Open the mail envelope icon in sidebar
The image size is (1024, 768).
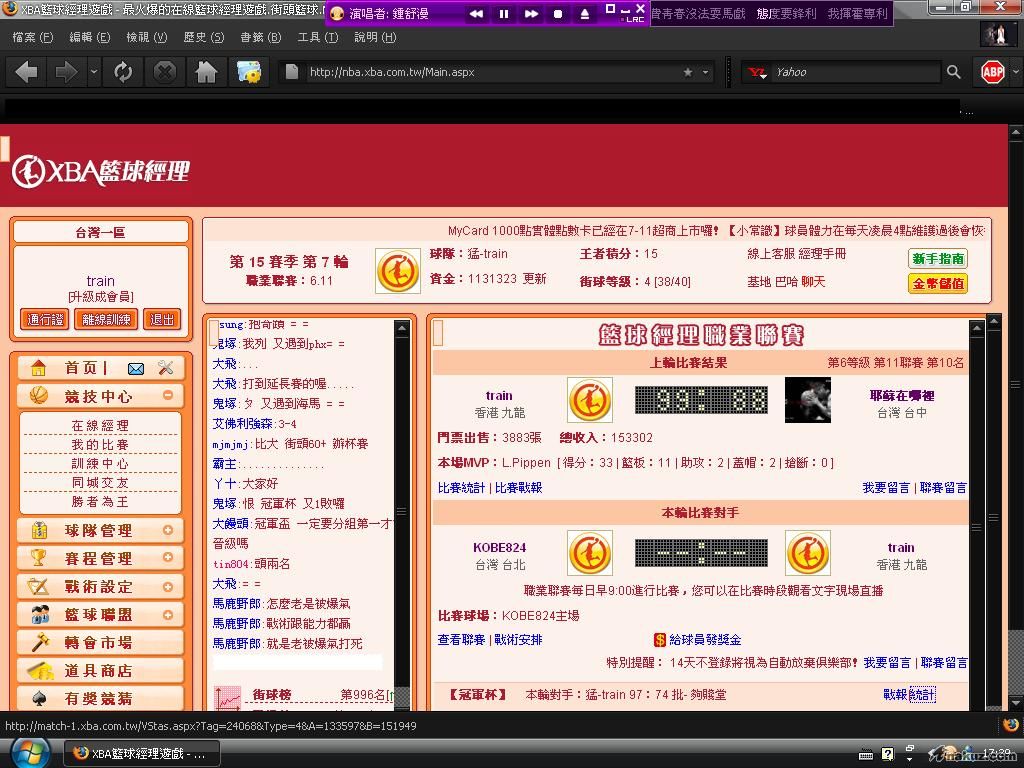[x=136, y=368]
